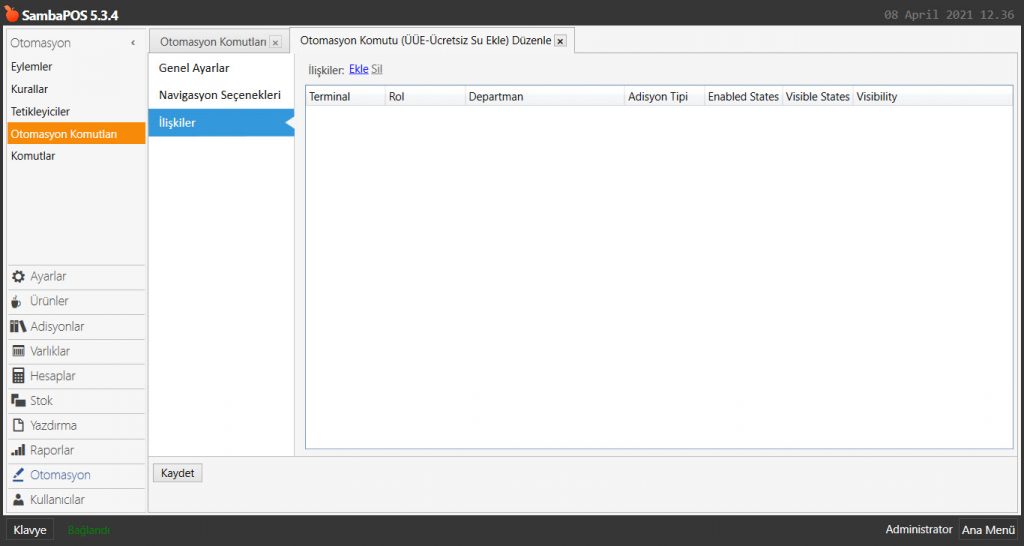Screen dimensions: 1024x546
Task: Click the person icon for Kullanıcılar
Action: tap(18, 500)
